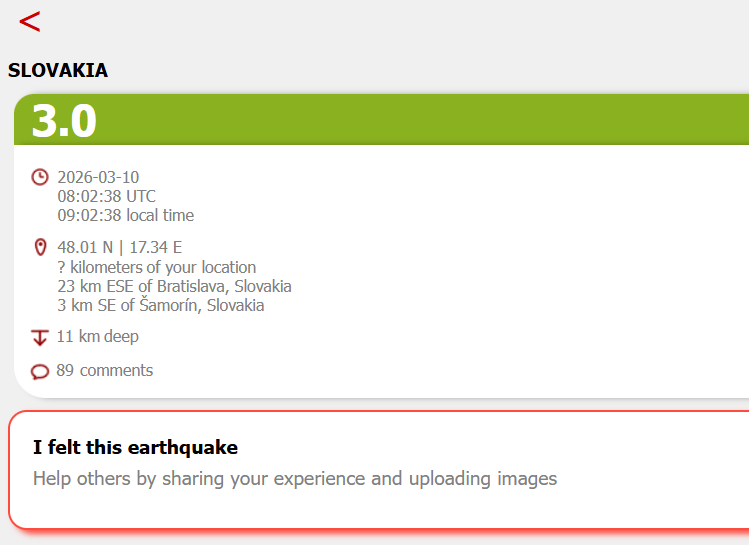Click the I felt this earthquake title
Screen dimensions: 749x545
pos(136,448)
